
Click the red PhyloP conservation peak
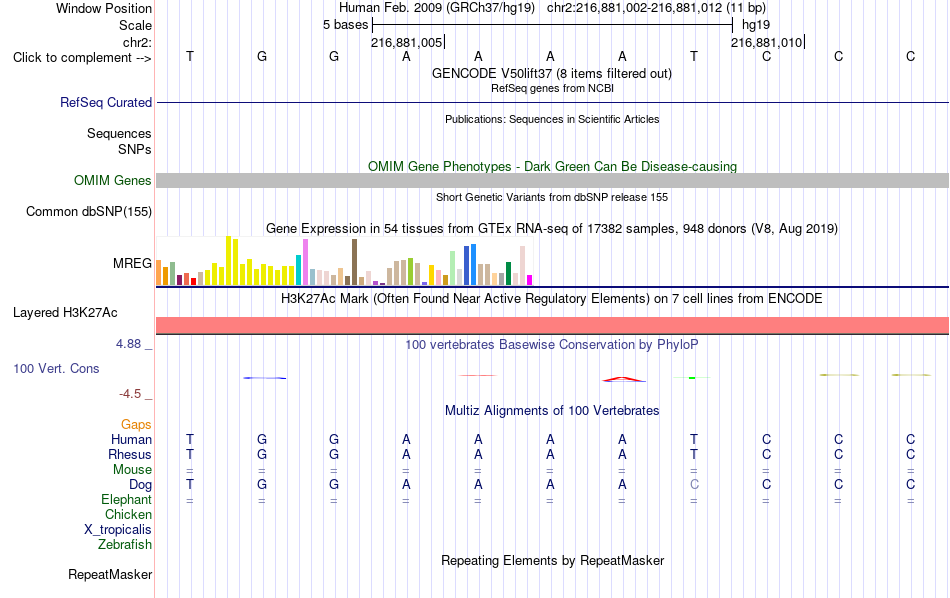coord(623,379)
